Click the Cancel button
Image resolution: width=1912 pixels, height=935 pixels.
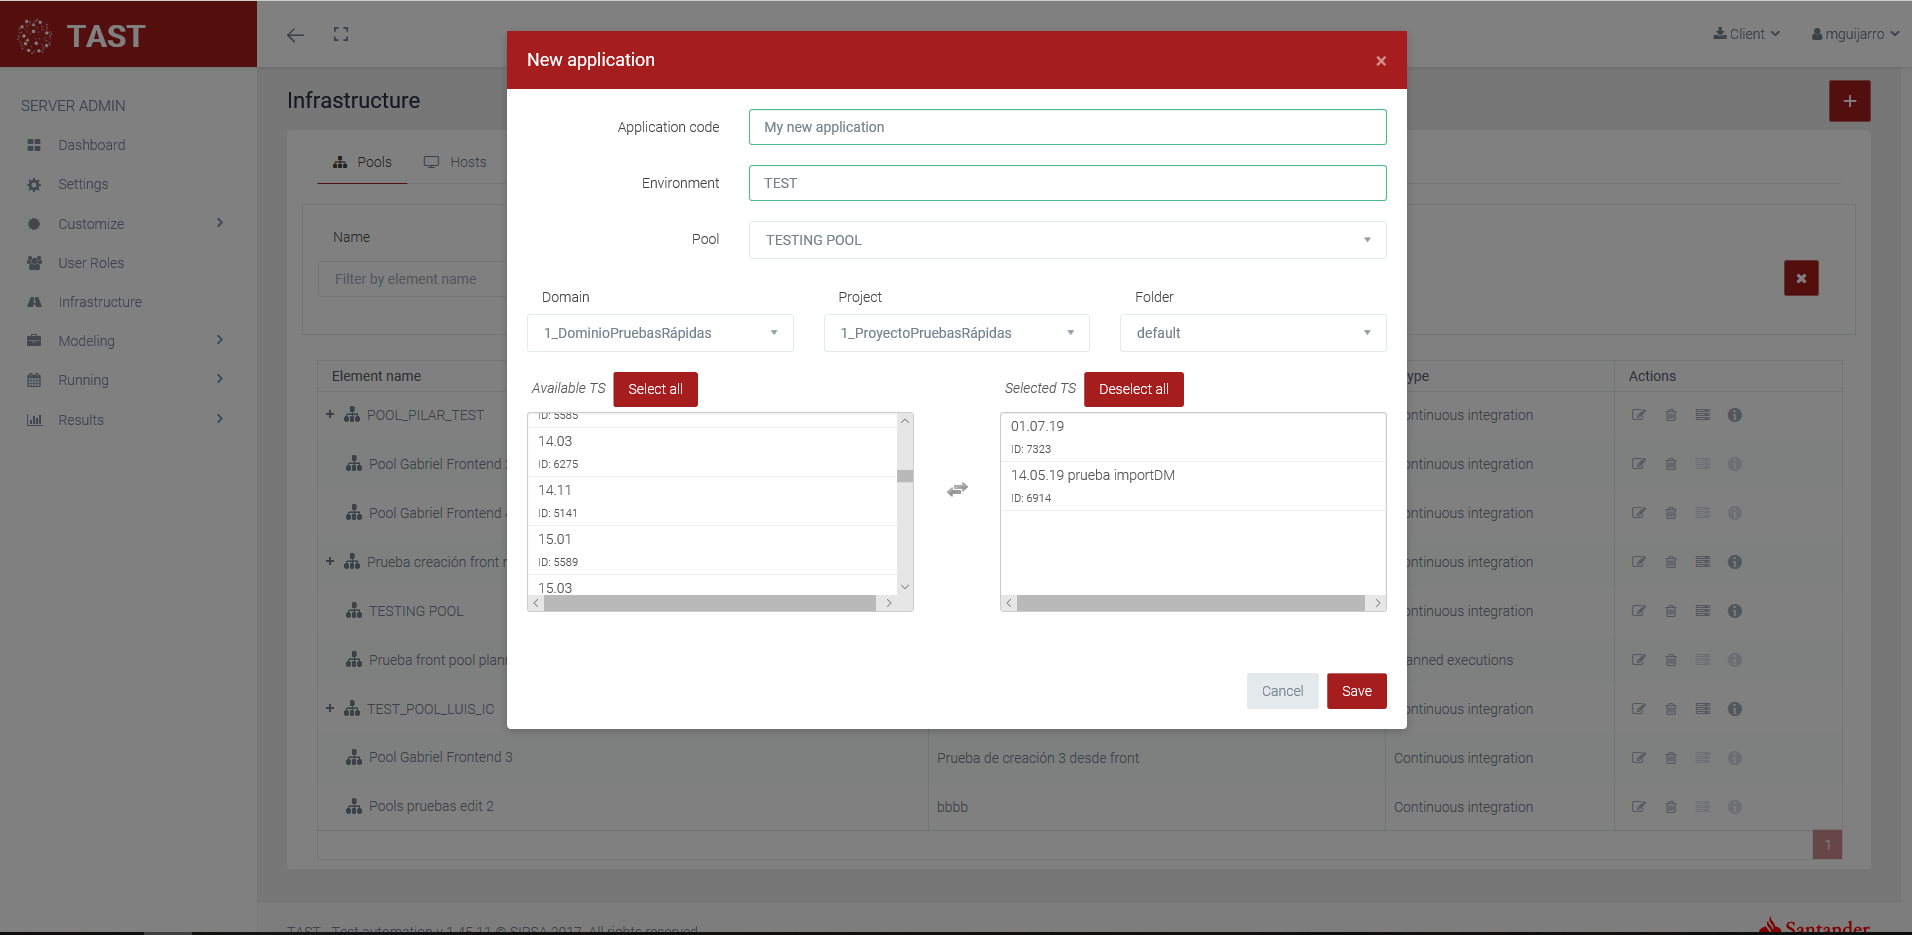[x=1281, y=691]
